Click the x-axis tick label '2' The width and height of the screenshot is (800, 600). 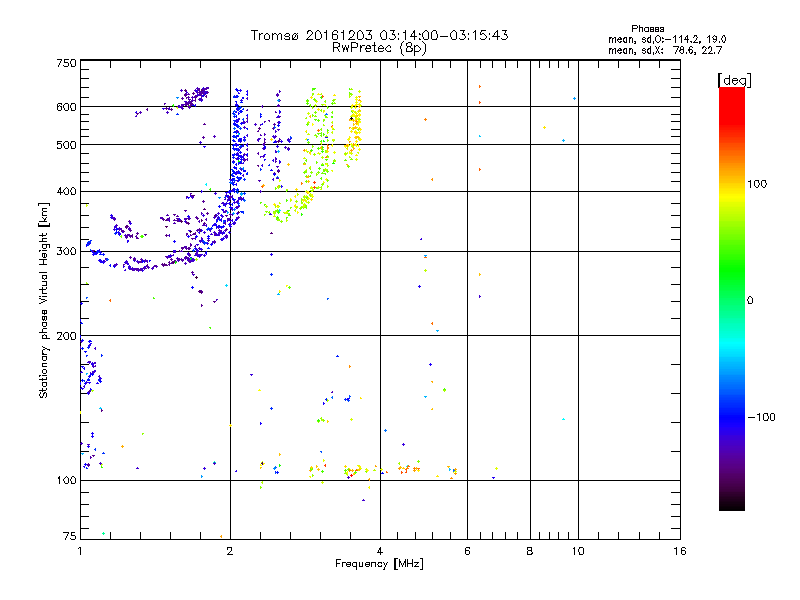tap(230, 551)
